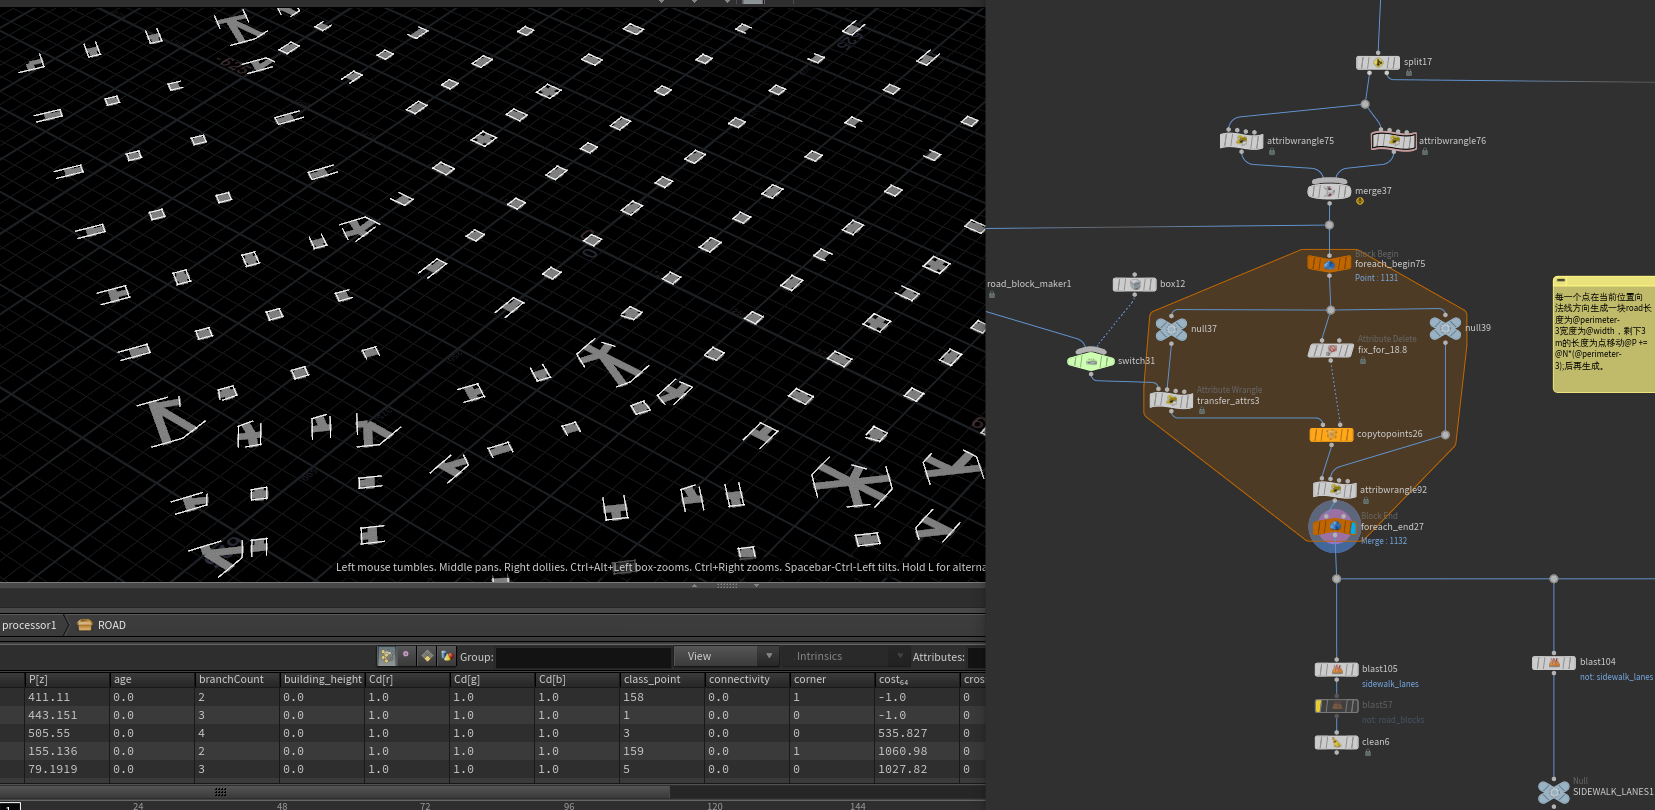The image size is (1655, 810).
Task: Toggle Vertices view in geometry spreadsheet
Action: (406, 656)
